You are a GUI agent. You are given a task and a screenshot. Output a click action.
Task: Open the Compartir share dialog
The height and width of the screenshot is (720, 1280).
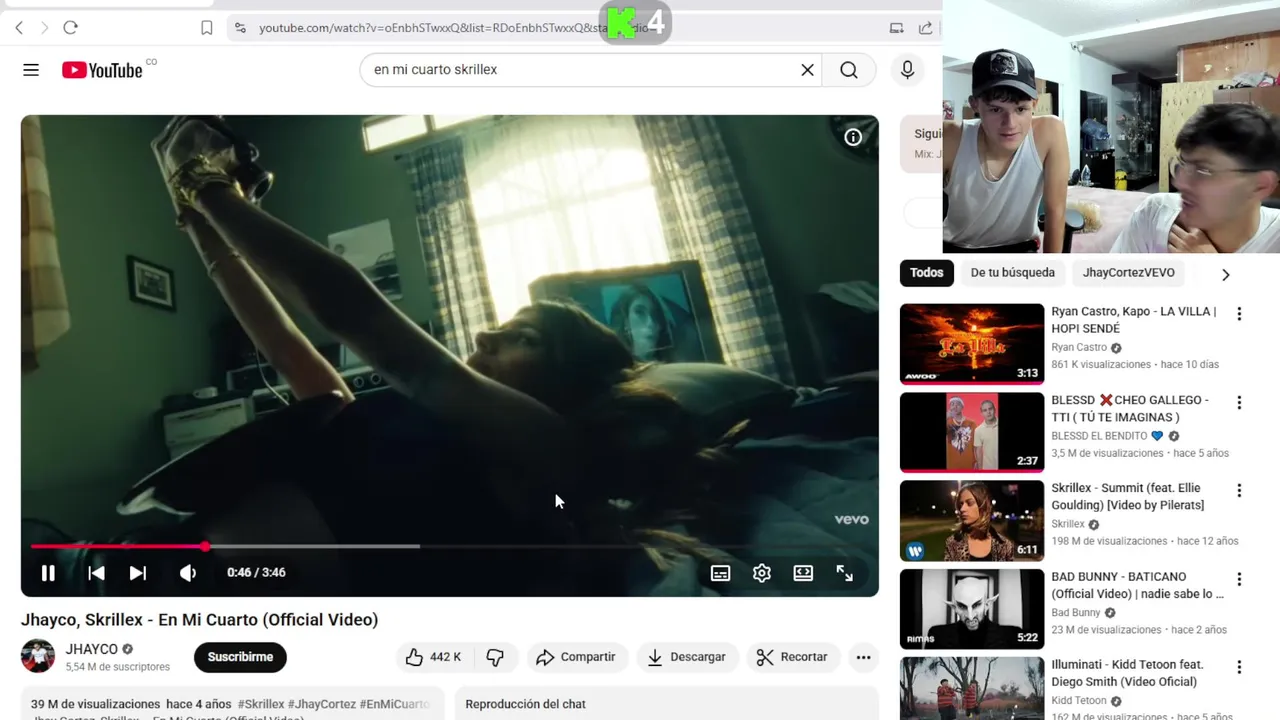575,657
